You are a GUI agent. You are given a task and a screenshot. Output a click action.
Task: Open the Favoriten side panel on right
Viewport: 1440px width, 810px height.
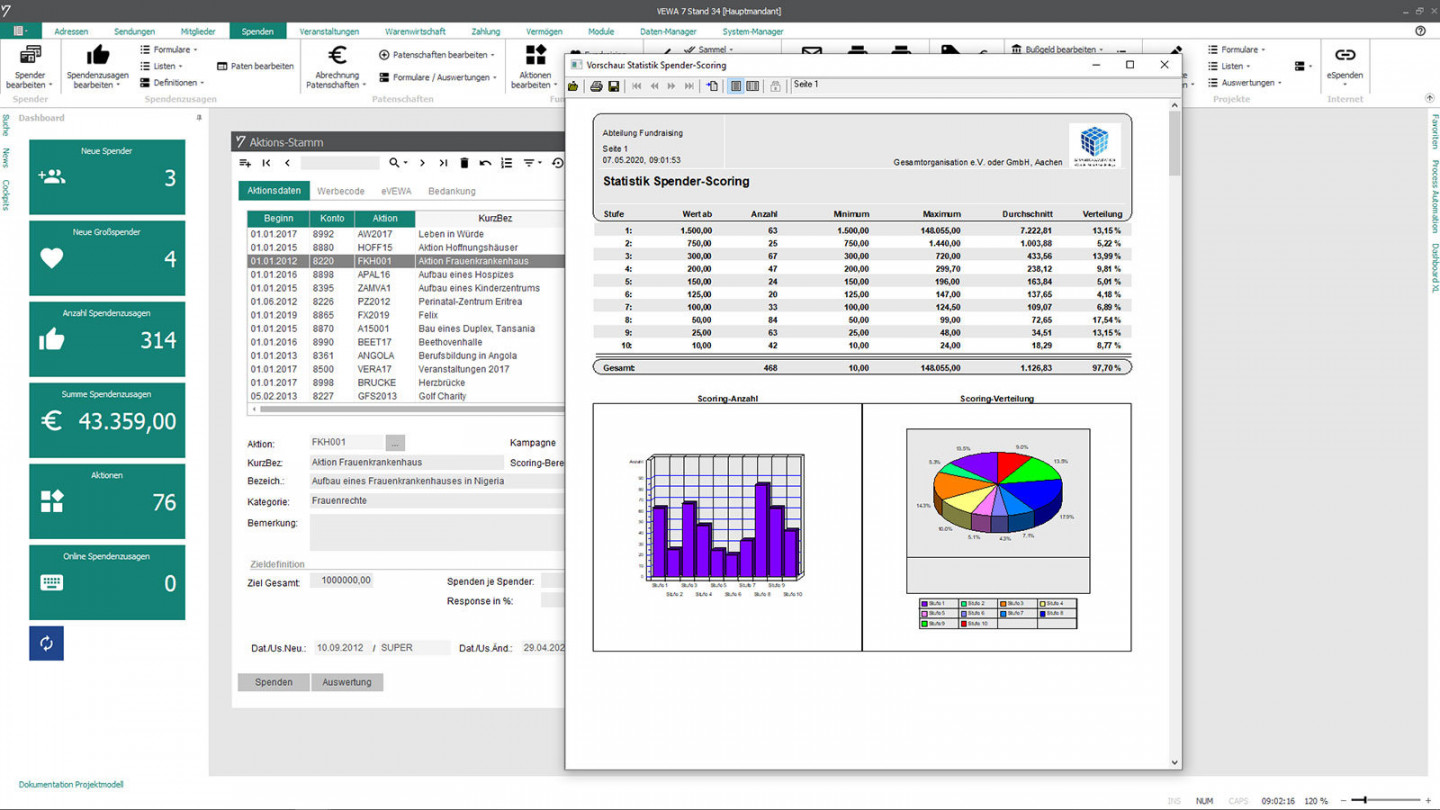click(x=1434, y=130)
